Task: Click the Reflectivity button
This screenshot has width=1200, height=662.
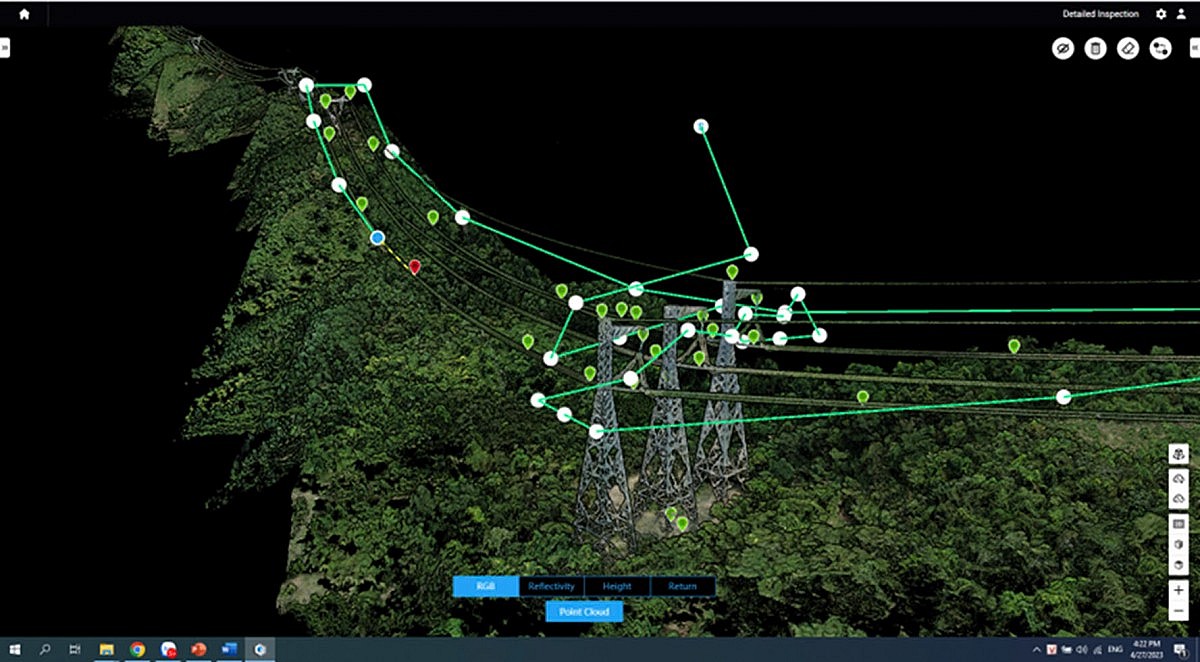Action: (x=550, y=586)
